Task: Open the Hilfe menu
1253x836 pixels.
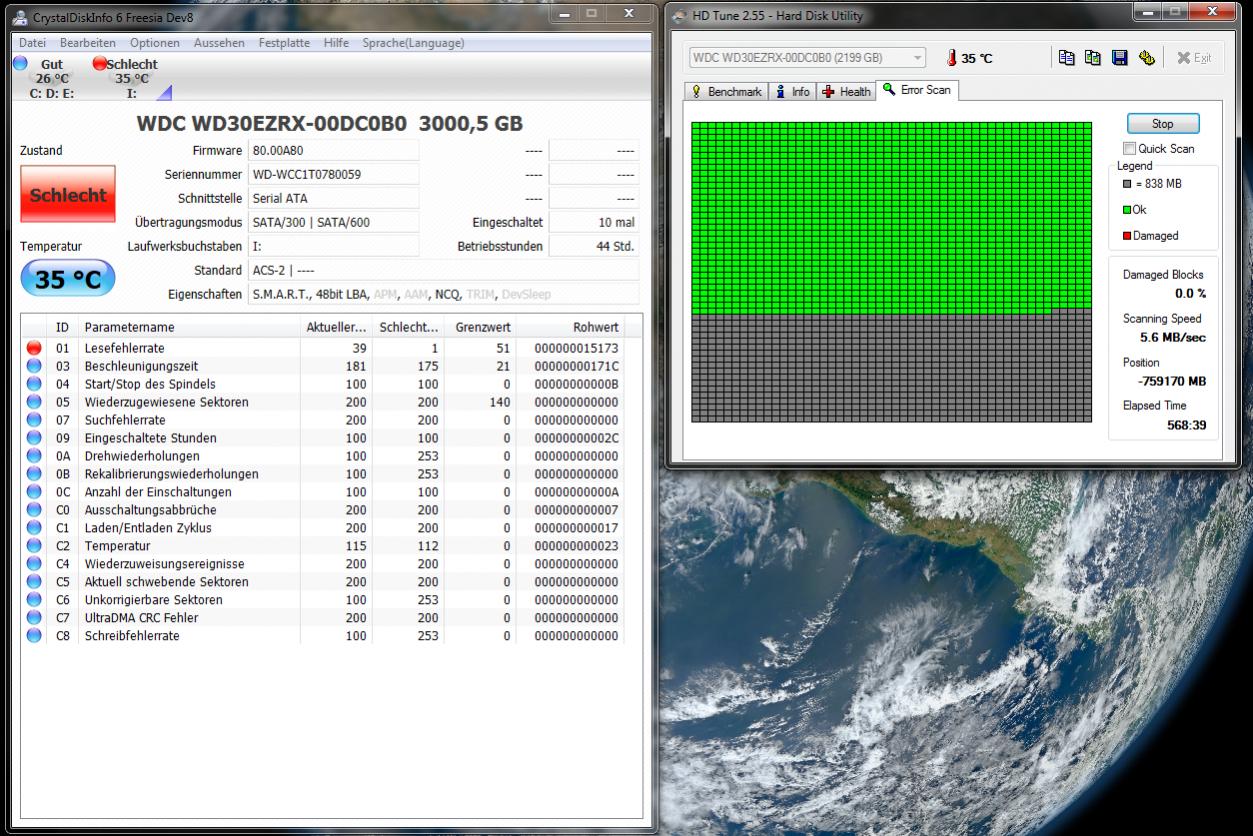Action: tap(336, 43)
